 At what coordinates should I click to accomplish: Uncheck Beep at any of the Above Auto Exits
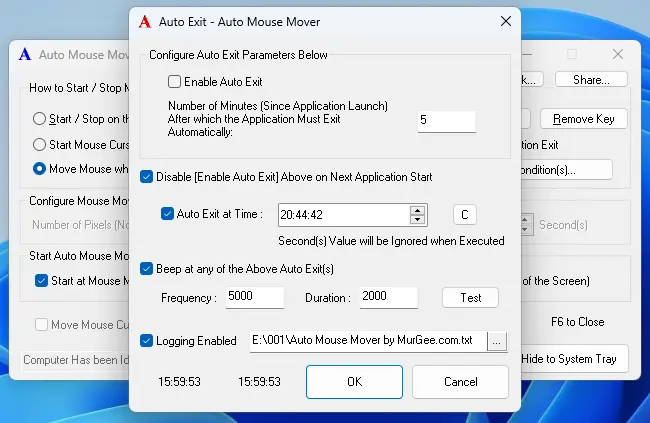[x=146, y=269]
